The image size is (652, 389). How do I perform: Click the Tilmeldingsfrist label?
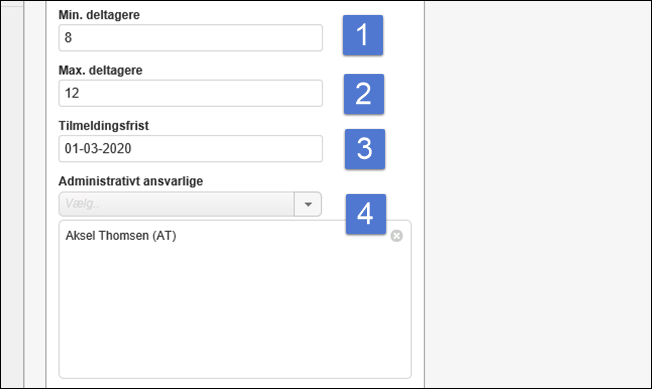tap(104, 126)
